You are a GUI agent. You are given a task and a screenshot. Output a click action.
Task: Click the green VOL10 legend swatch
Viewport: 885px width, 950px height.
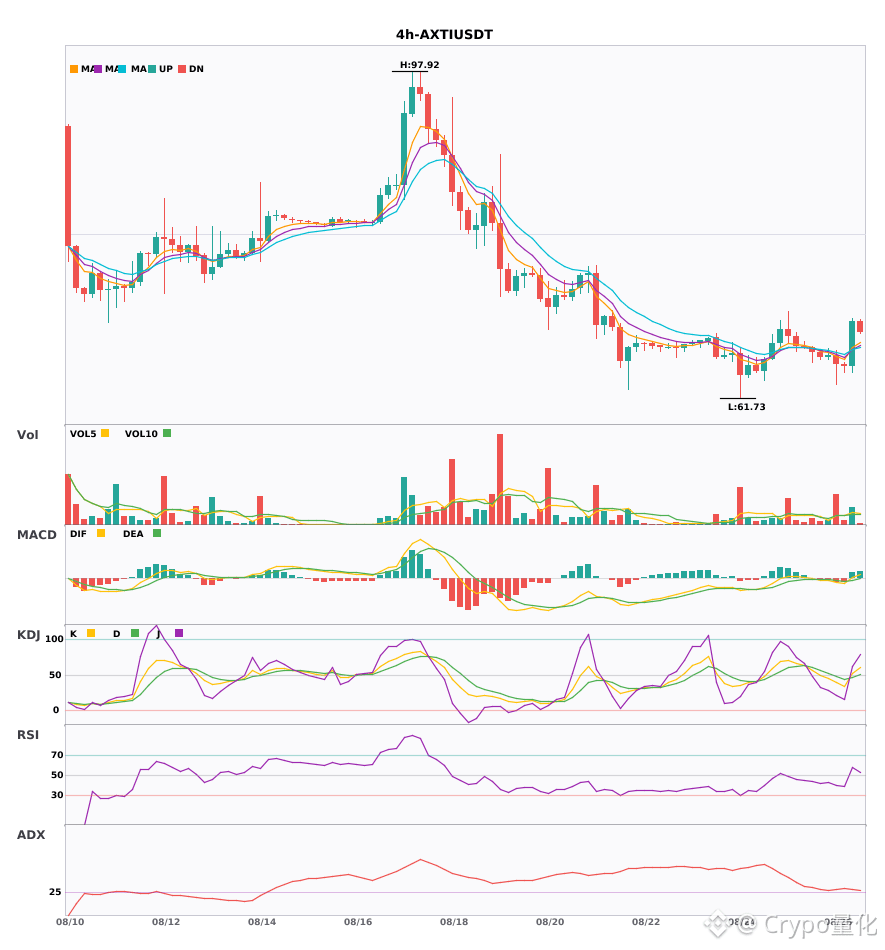[x=167, y=433]
